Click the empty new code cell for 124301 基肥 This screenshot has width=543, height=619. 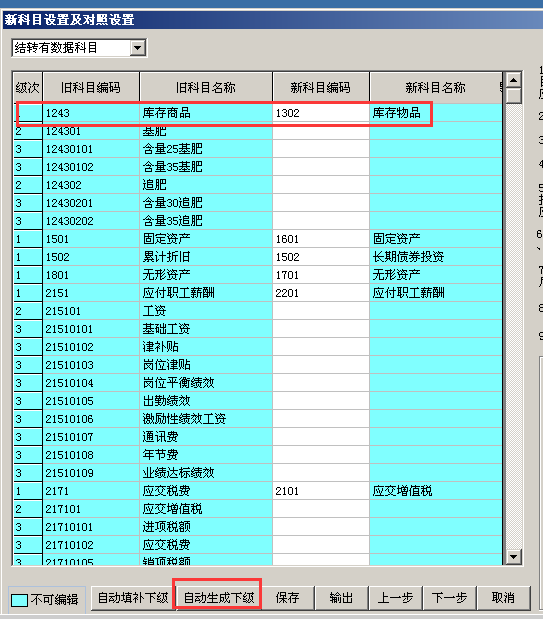point(321,131)
